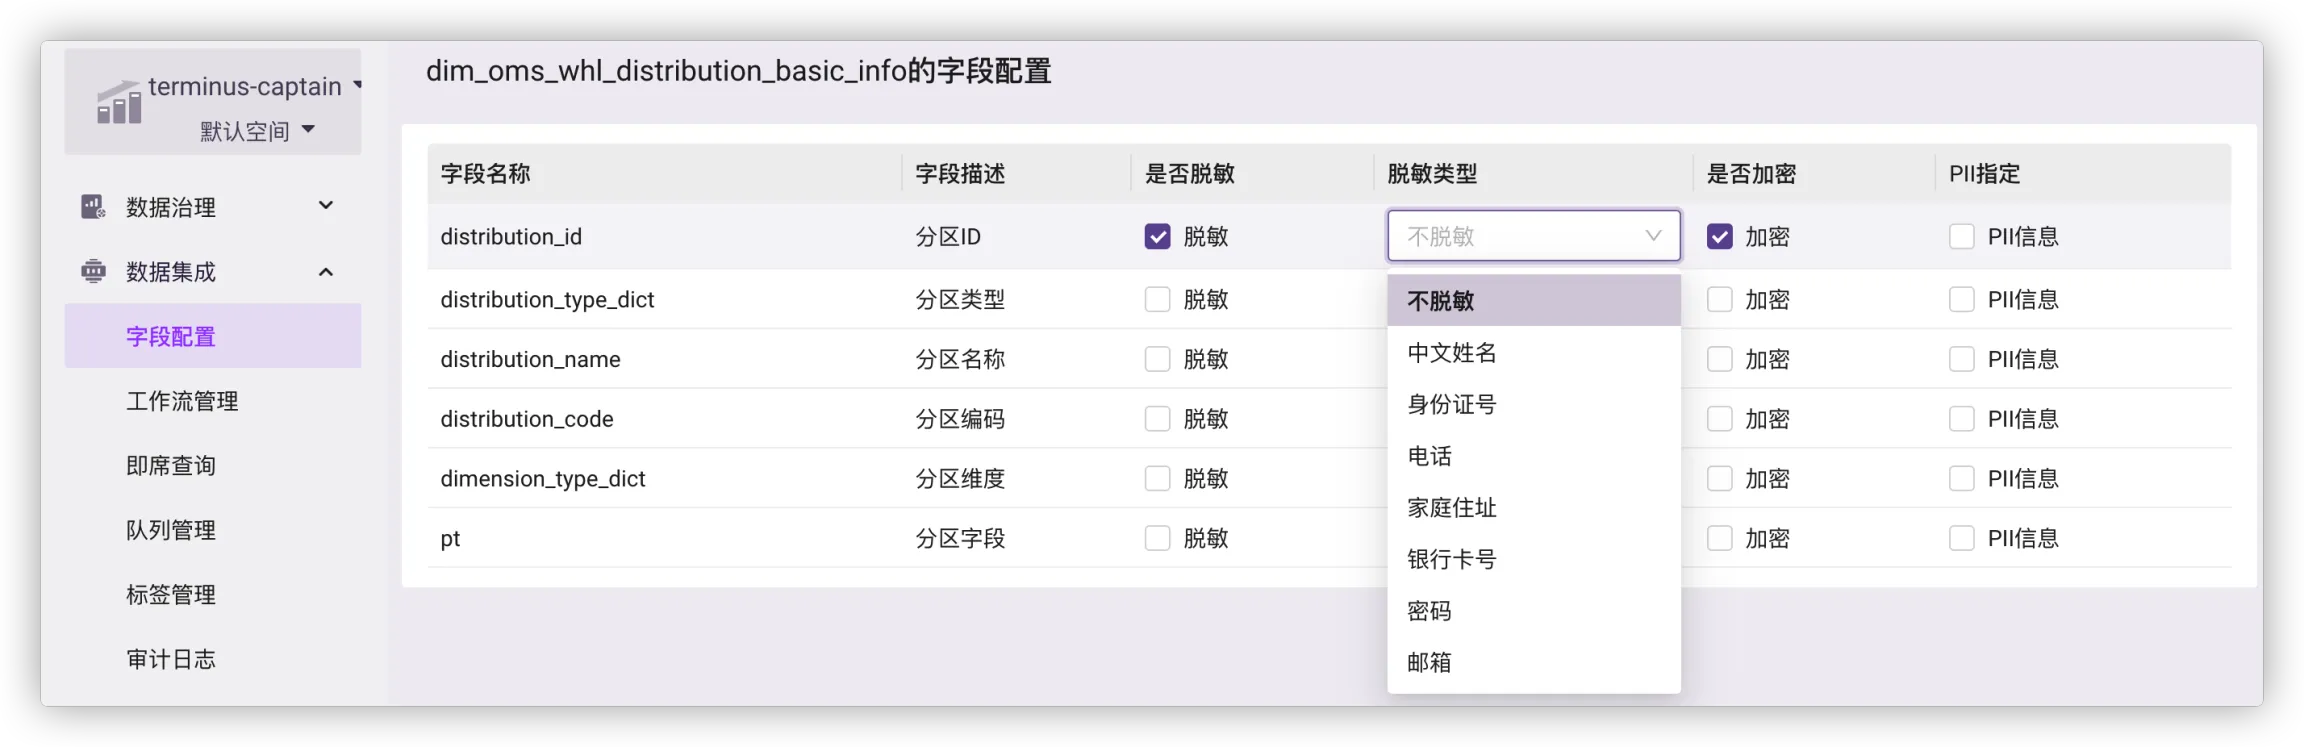2304x747 pixels.
Task: Pick 邮箱 from the masking type list
Action: (x=1429, y=663)
